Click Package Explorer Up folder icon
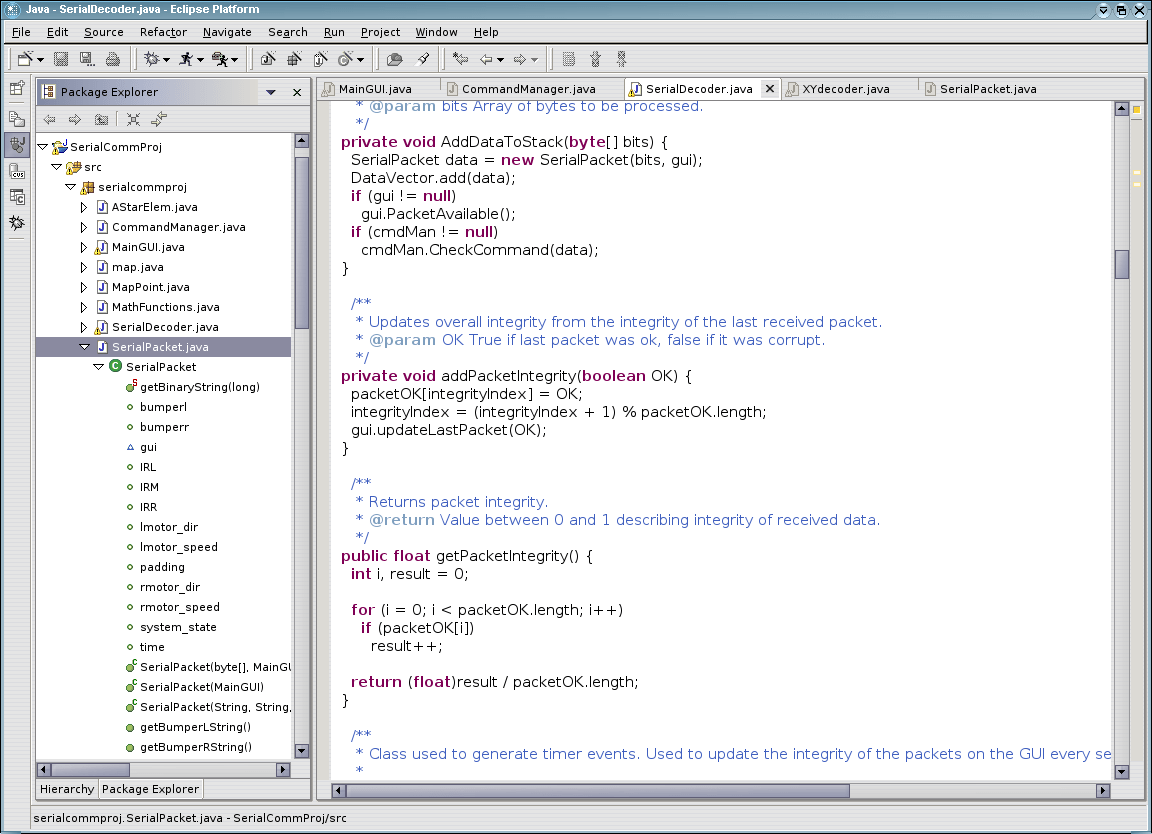 (x=101, y=119)
